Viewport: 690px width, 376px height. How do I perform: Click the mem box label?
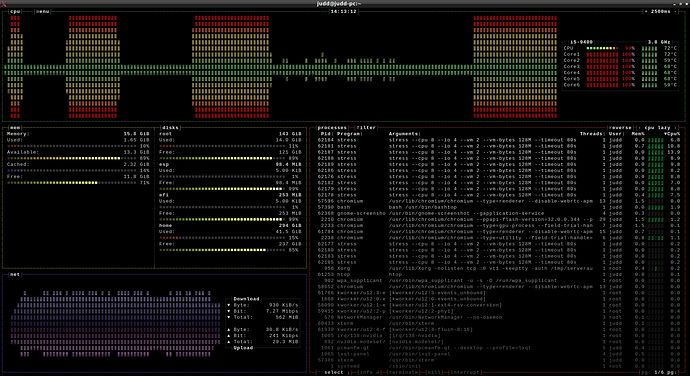tap(15, 128)
